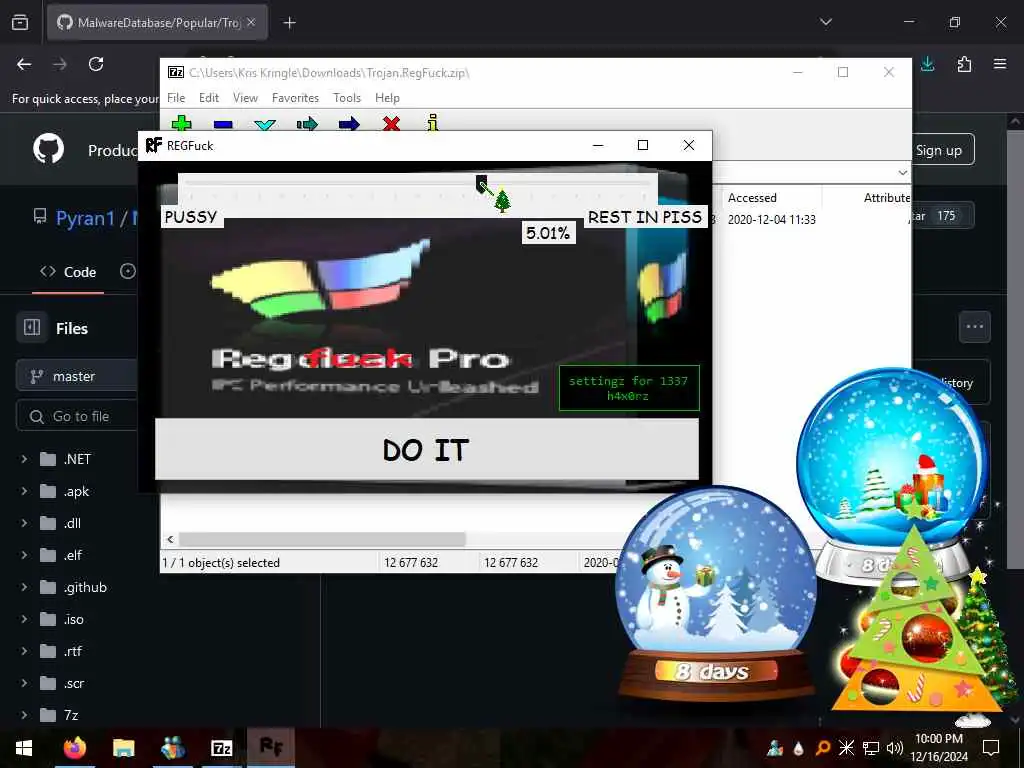The image size is (1024, 768).
Task: Collapse the Files side panel icon
Action: coord(32,327)
